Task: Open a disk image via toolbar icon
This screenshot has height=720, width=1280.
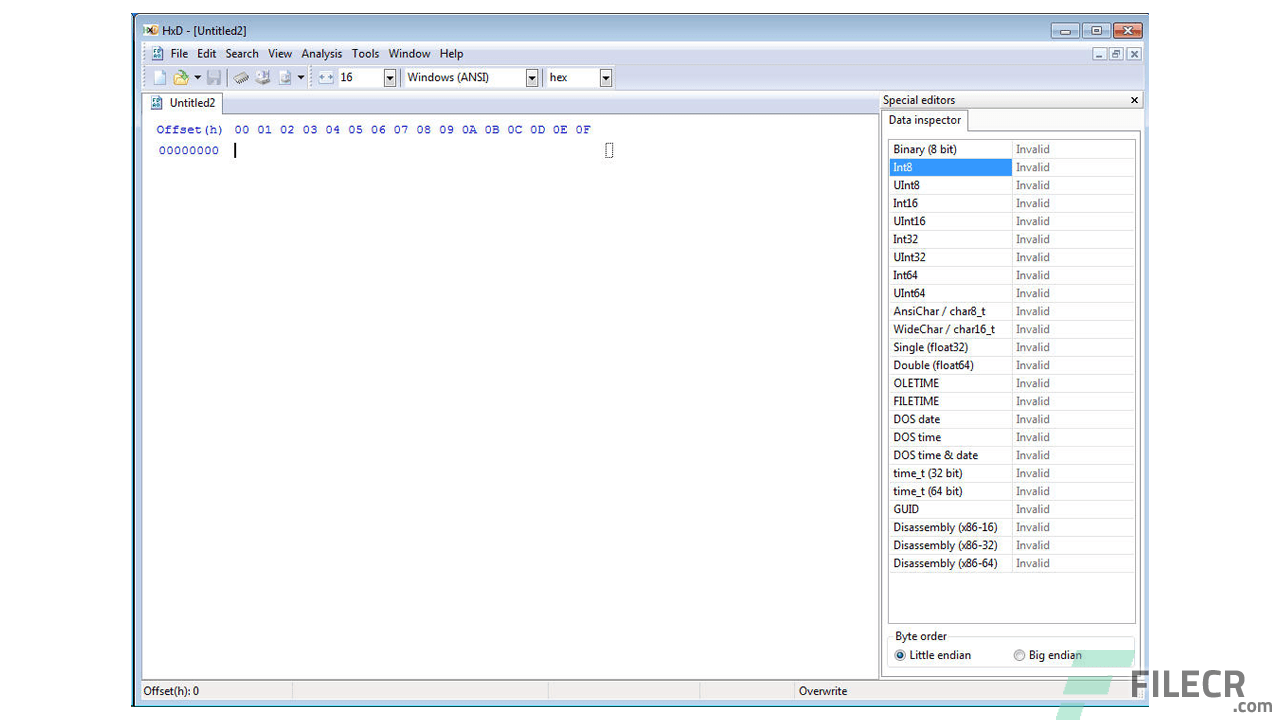Action: tap(286, 77)
